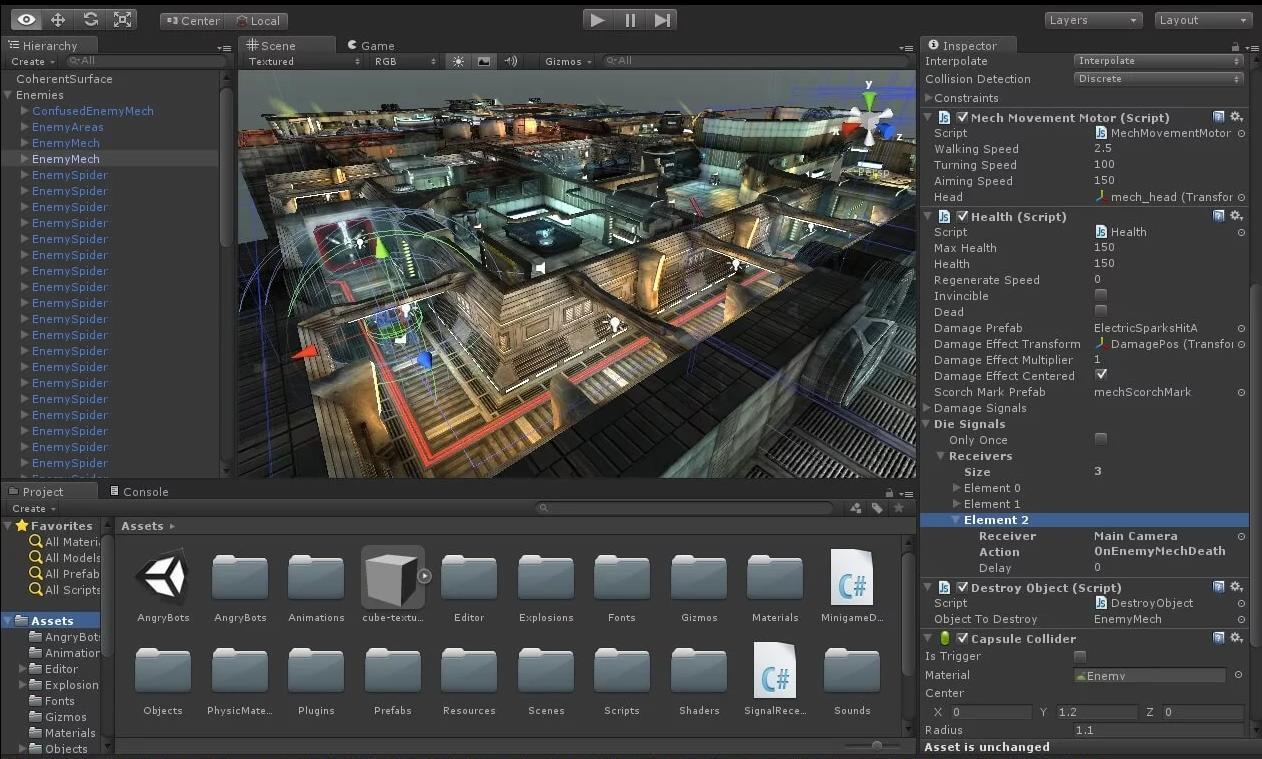Open Capsule Collider help icon
Image resolution: width=1262 pixels, height=759 pixels.
coord(1219,638)
